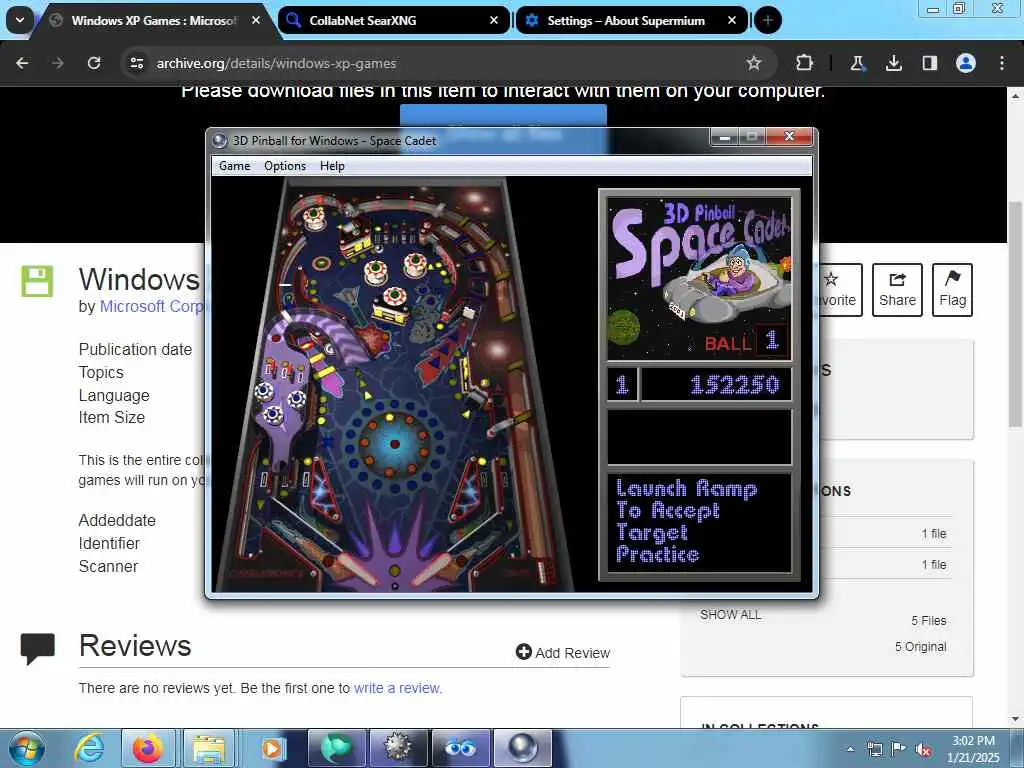The width and height of the screenshot is (1024, 768).
Task: Expand the tab search dropdown arrow
Action: (20, 20)
